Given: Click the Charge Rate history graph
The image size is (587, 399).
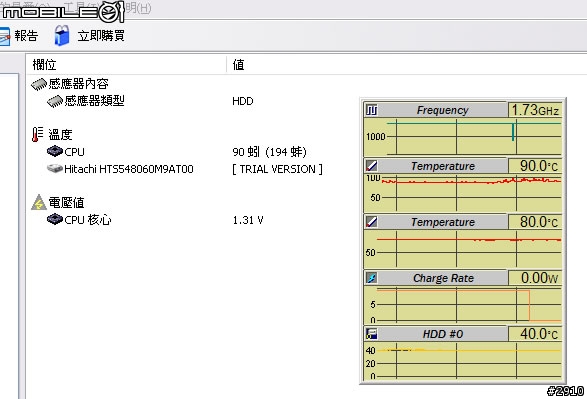Looking at the screenshot, I should (x=463, y=305).
